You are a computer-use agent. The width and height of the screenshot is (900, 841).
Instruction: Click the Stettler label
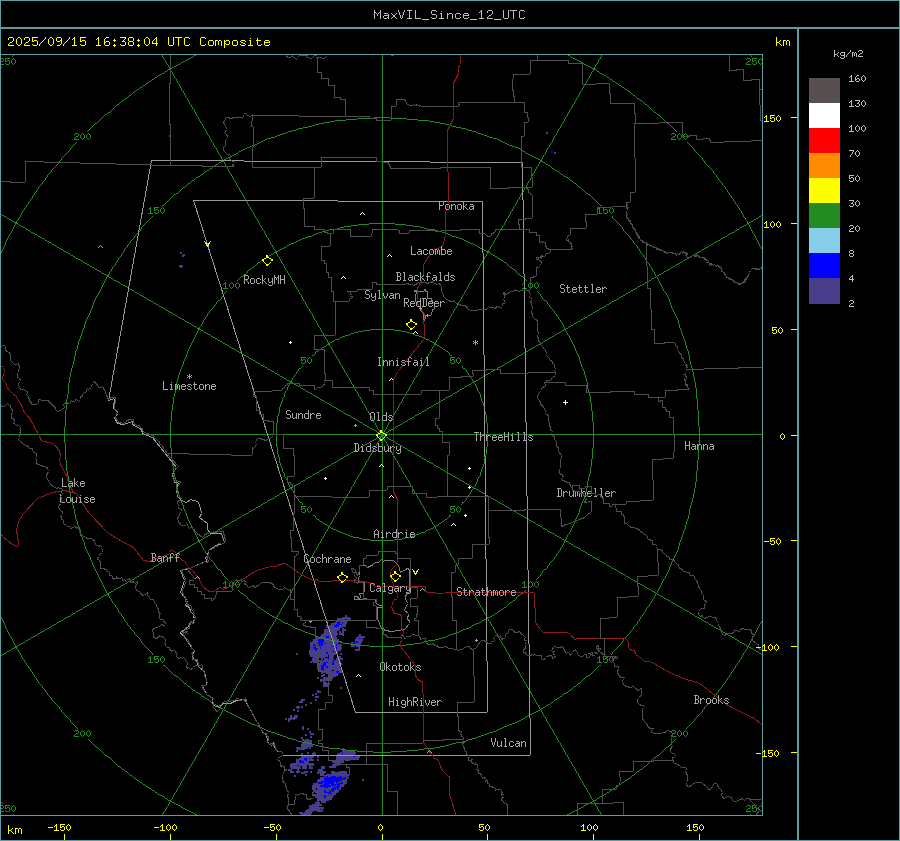(583, 289)
